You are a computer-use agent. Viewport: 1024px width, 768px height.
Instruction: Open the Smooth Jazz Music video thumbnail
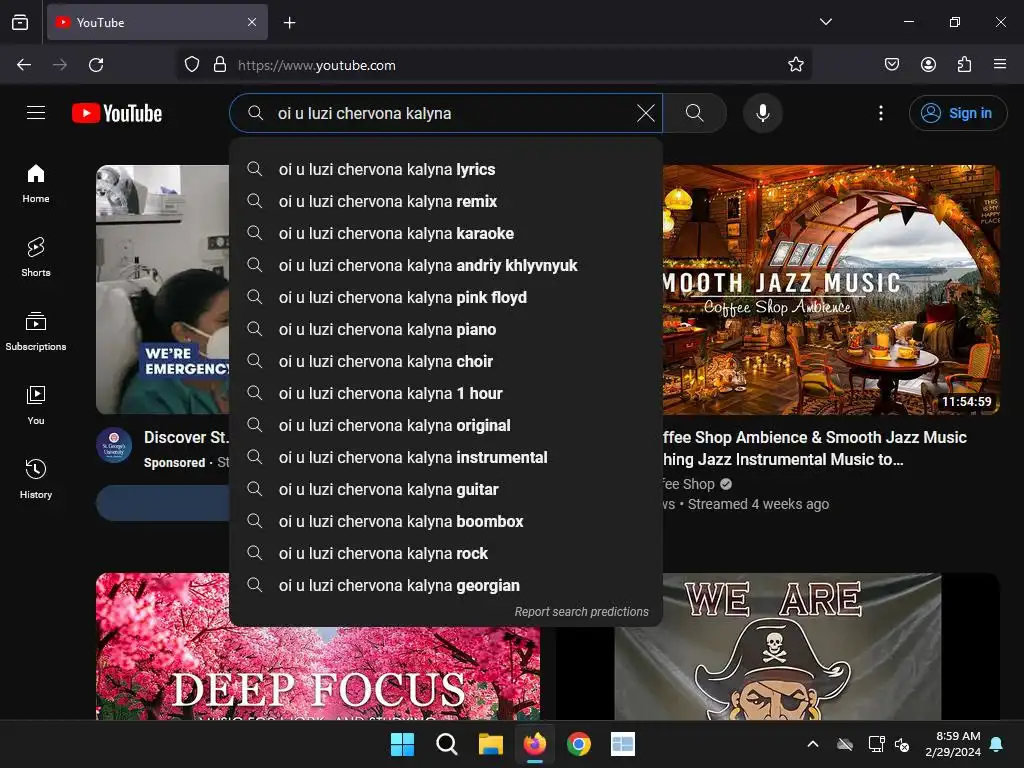831,289
